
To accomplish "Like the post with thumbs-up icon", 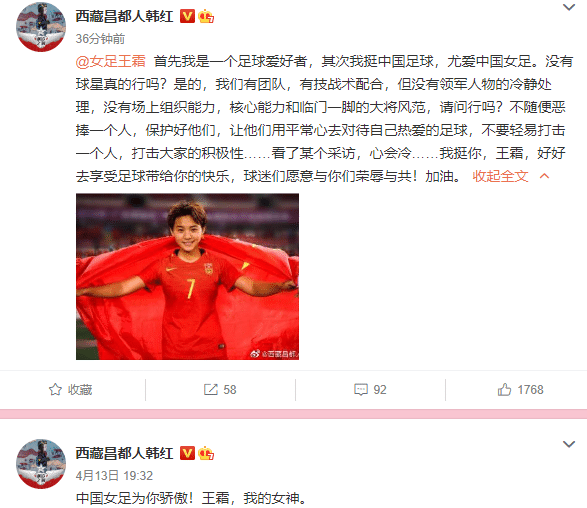I will pyautogui.click(x=504, y=389).
